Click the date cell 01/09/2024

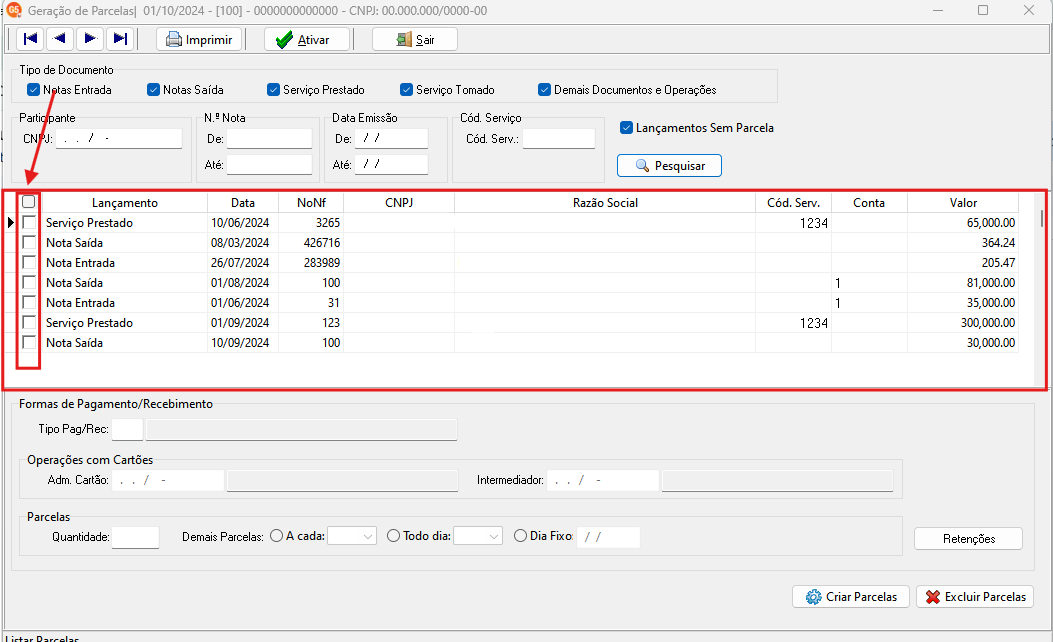(243, 323)
